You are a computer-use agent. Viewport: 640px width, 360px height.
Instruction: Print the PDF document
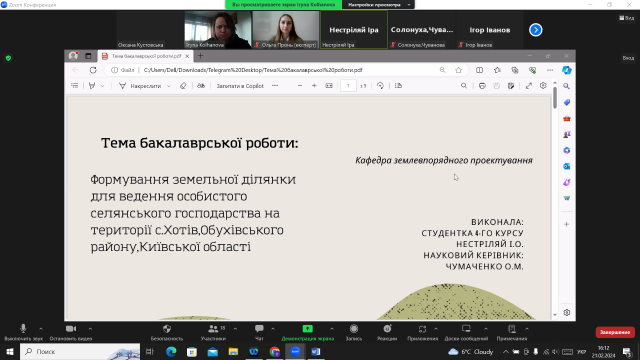482,86
